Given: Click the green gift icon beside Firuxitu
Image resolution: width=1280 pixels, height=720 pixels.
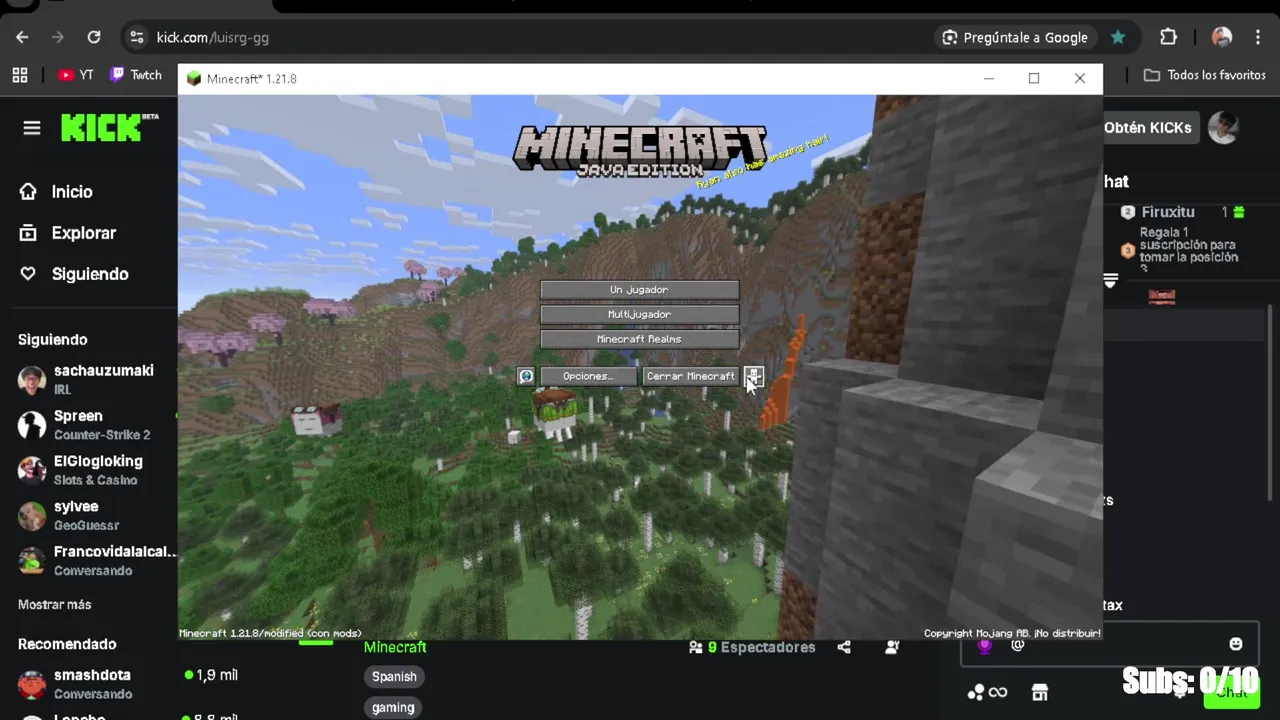Looking at the screenshot, I should pyautogui.click(x=1239, y=212).
